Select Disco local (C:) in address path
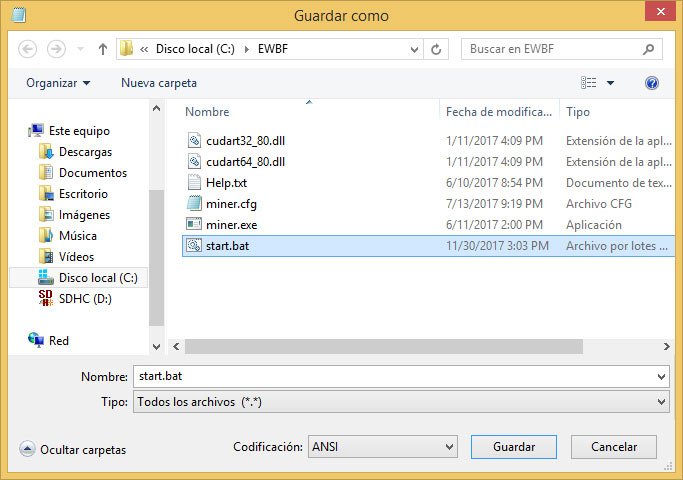The image size is (683, 480). click(x=195, y=49)
